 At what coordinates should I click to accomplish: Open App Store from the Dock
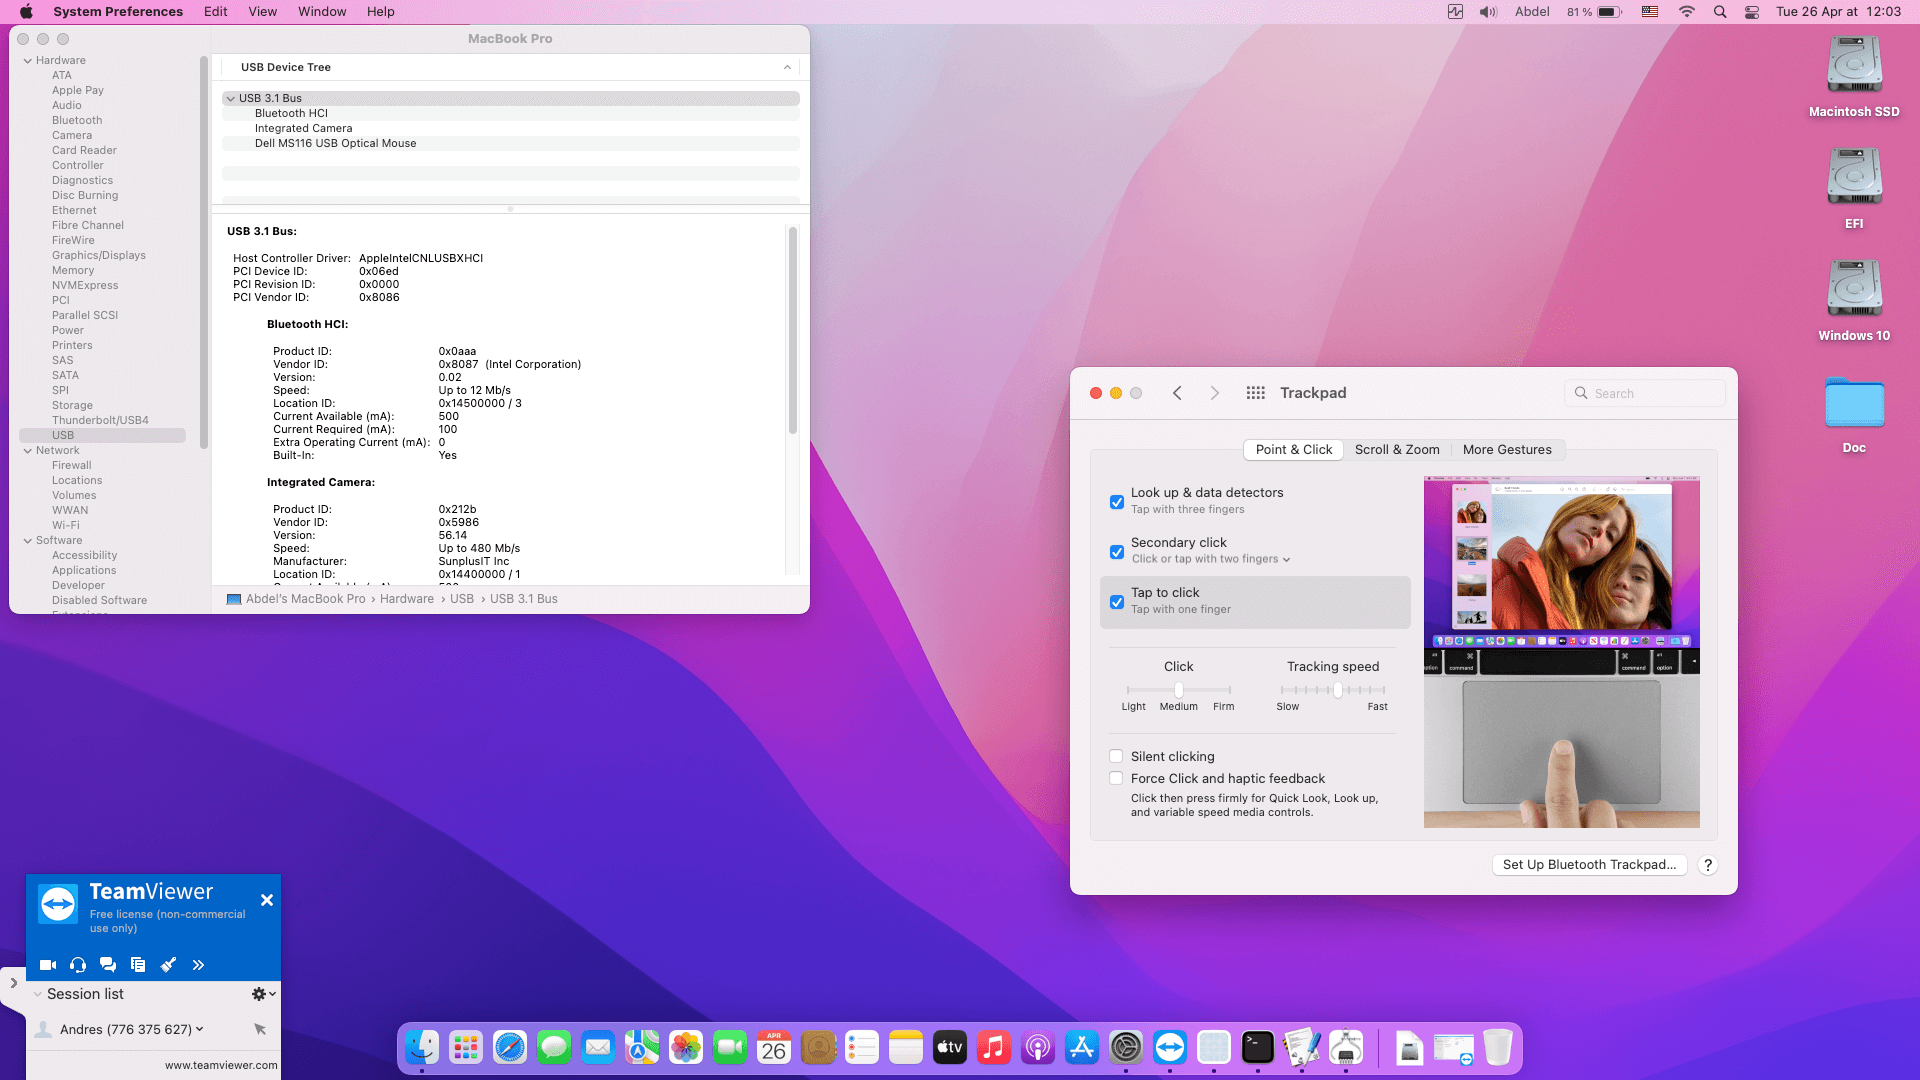tap(1082, 1048)
